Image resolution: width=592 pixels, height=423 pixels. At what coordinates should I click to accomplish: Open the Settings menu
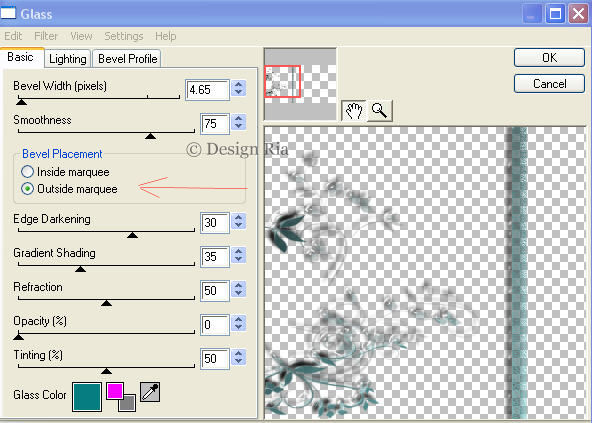pos(124,36)
